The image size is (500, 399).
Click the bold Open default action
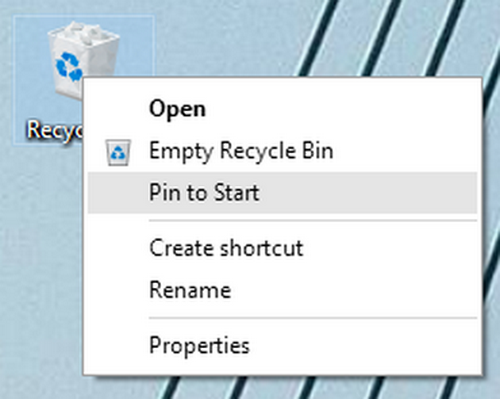177,109
